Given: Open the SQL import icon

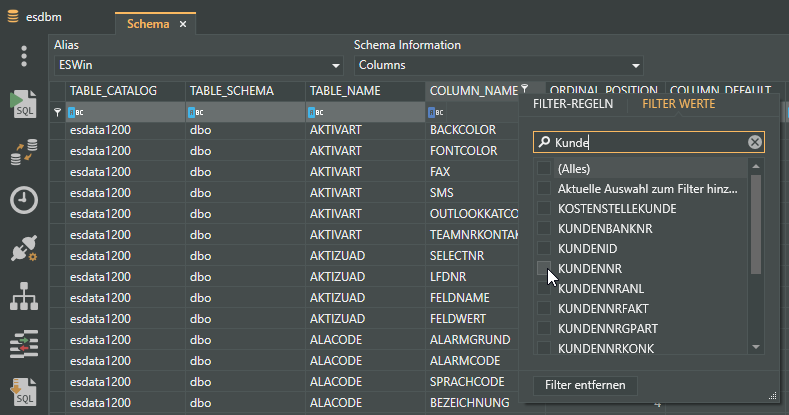Looking at the screenshot, I should [x=24, y=392].
